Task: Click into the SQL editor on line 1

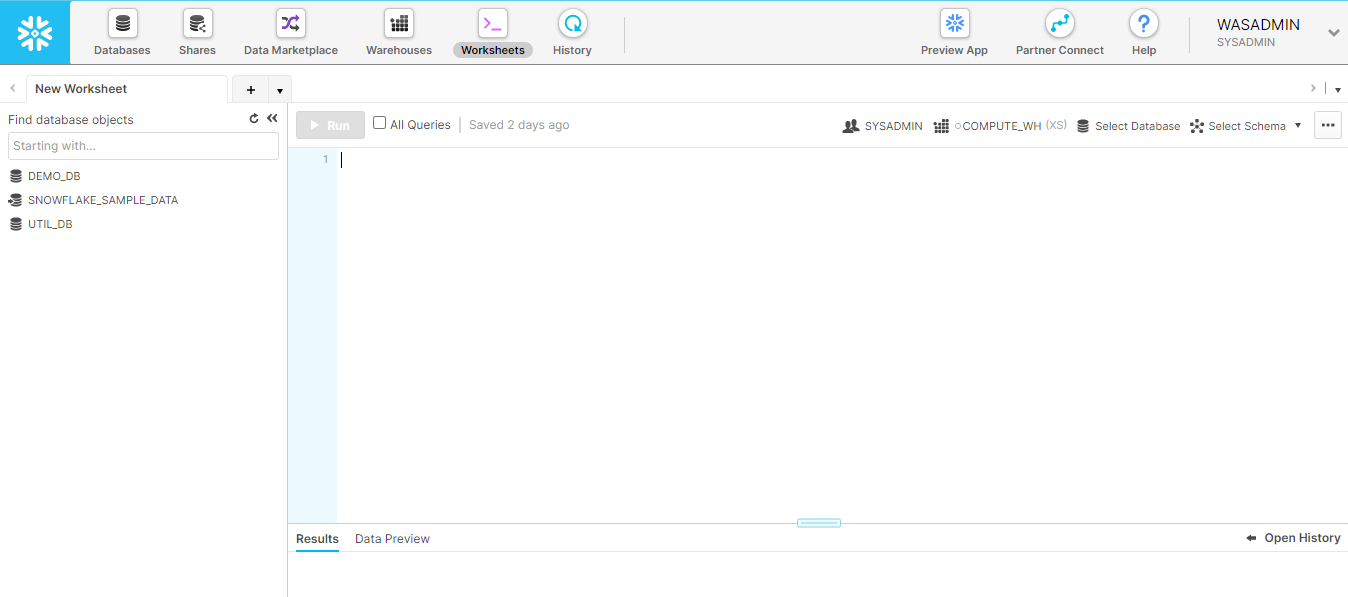Action: pos(842,160)
